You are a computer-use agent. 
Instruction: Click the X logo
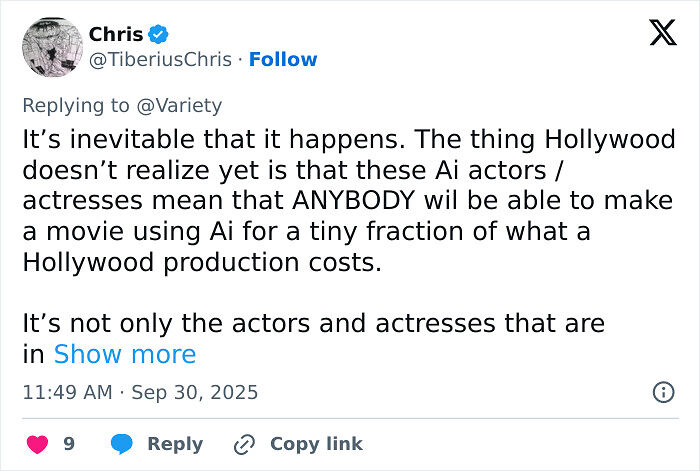pos(662,33)
